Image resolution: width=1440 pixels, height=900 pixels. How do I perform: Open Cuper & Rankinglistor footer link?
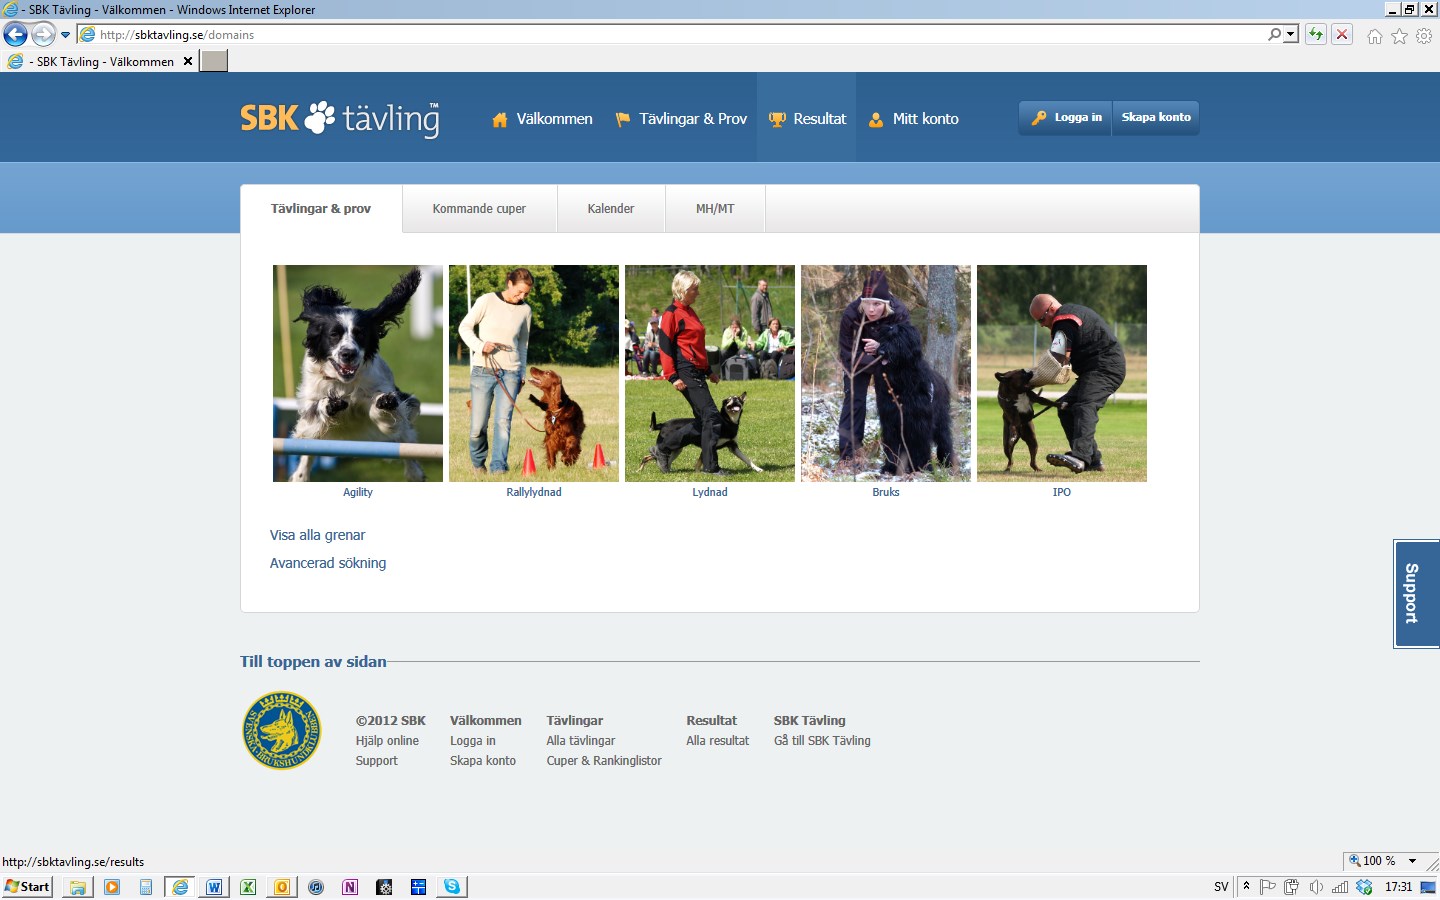pyautogui.click(x=604, y=761)
